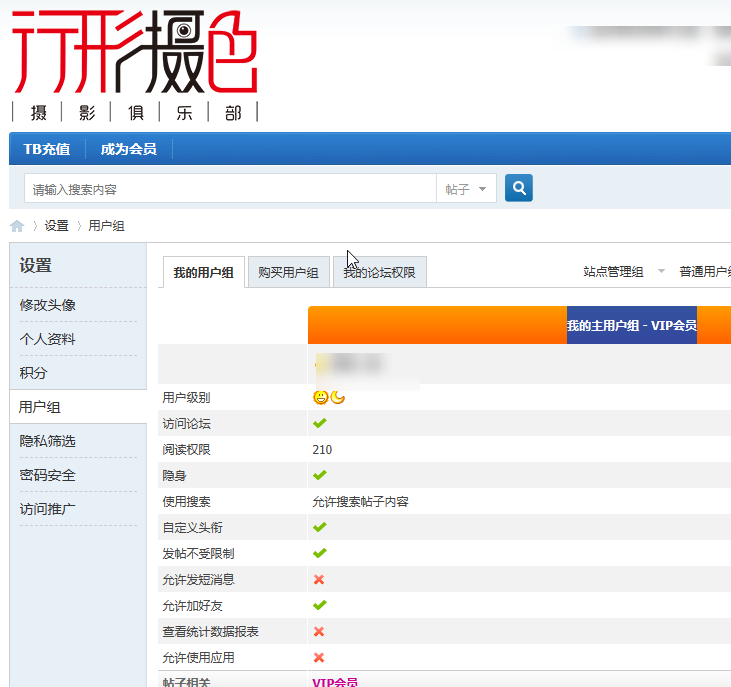Switch to the 我的论坛权限 tab
Image resolution: width=731 pixels, height=687 pixels.
(379, 272)
